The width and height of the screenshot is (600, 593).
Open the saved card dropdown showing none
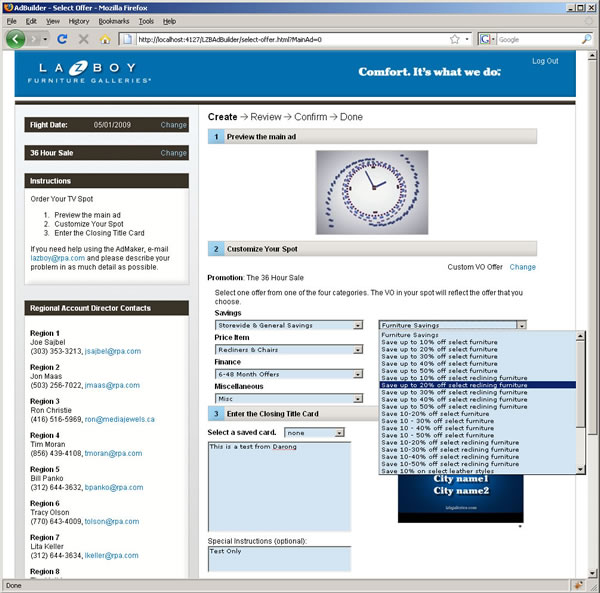click(314, 432)
